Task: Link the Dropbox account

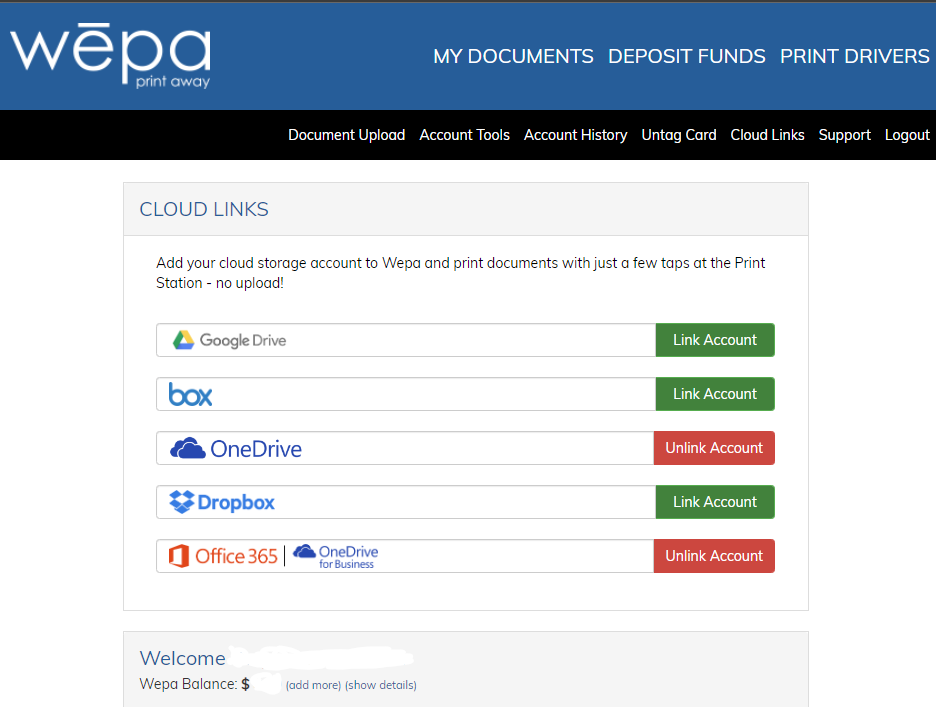Action: tap(715, 502)
